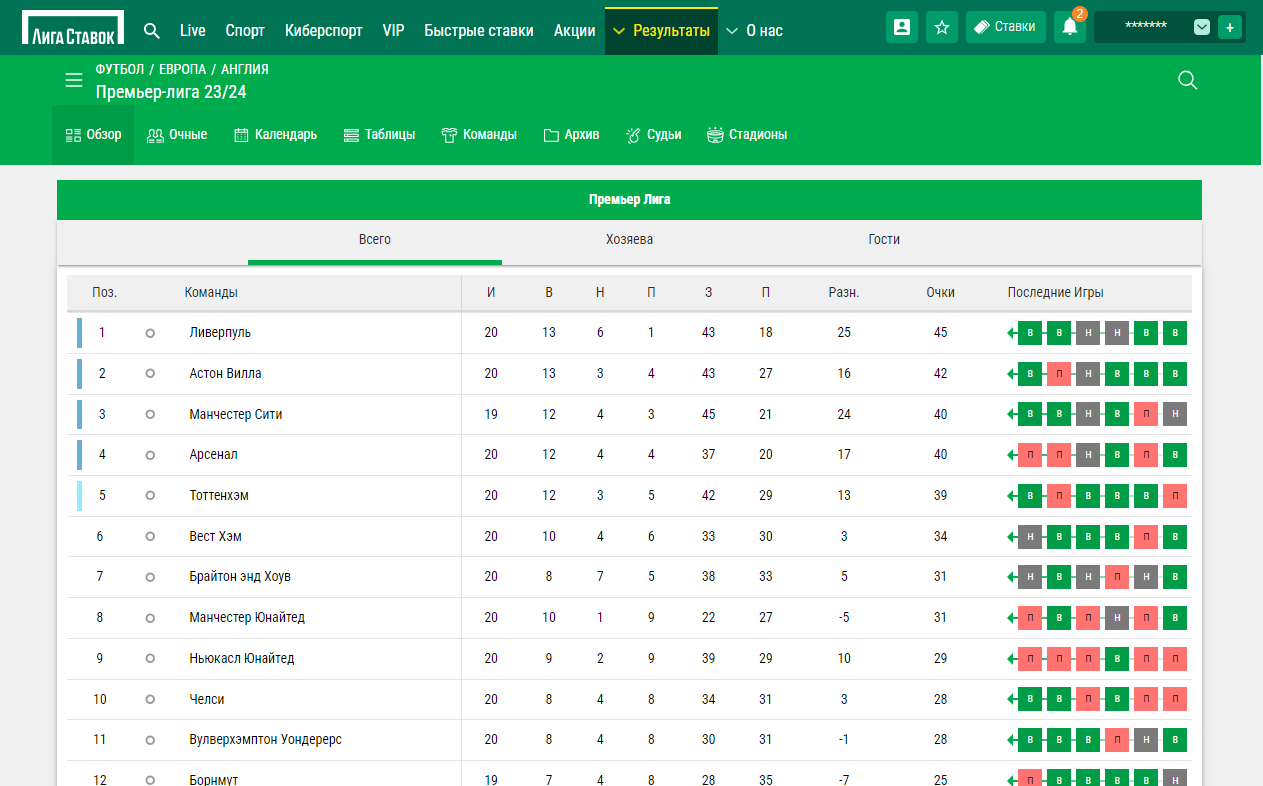1263x786 pixels.
Task: Click the Лига Ставок logo
Action: (x=73, y=28)
